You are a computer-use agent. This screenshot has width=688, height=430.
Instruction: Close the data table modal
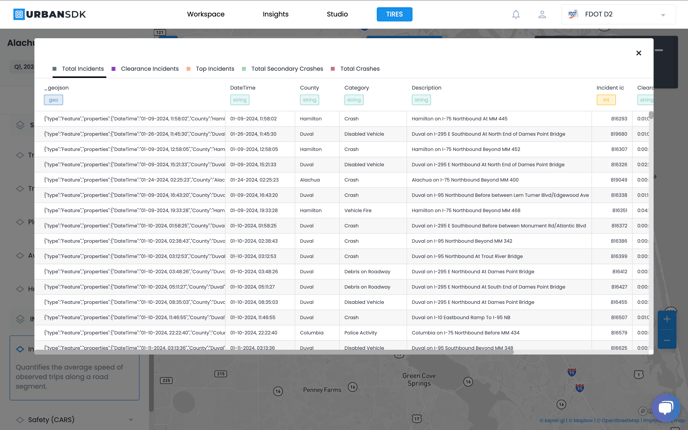tap(638, 53)
